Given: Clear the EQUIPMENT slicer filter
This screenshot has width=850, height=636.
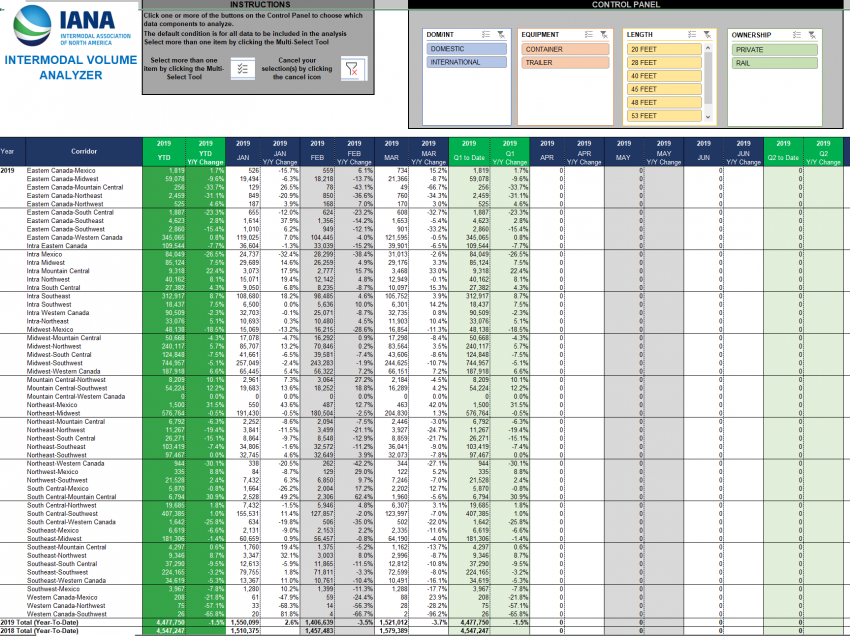Looking at the screenshot, I should 604,34.
